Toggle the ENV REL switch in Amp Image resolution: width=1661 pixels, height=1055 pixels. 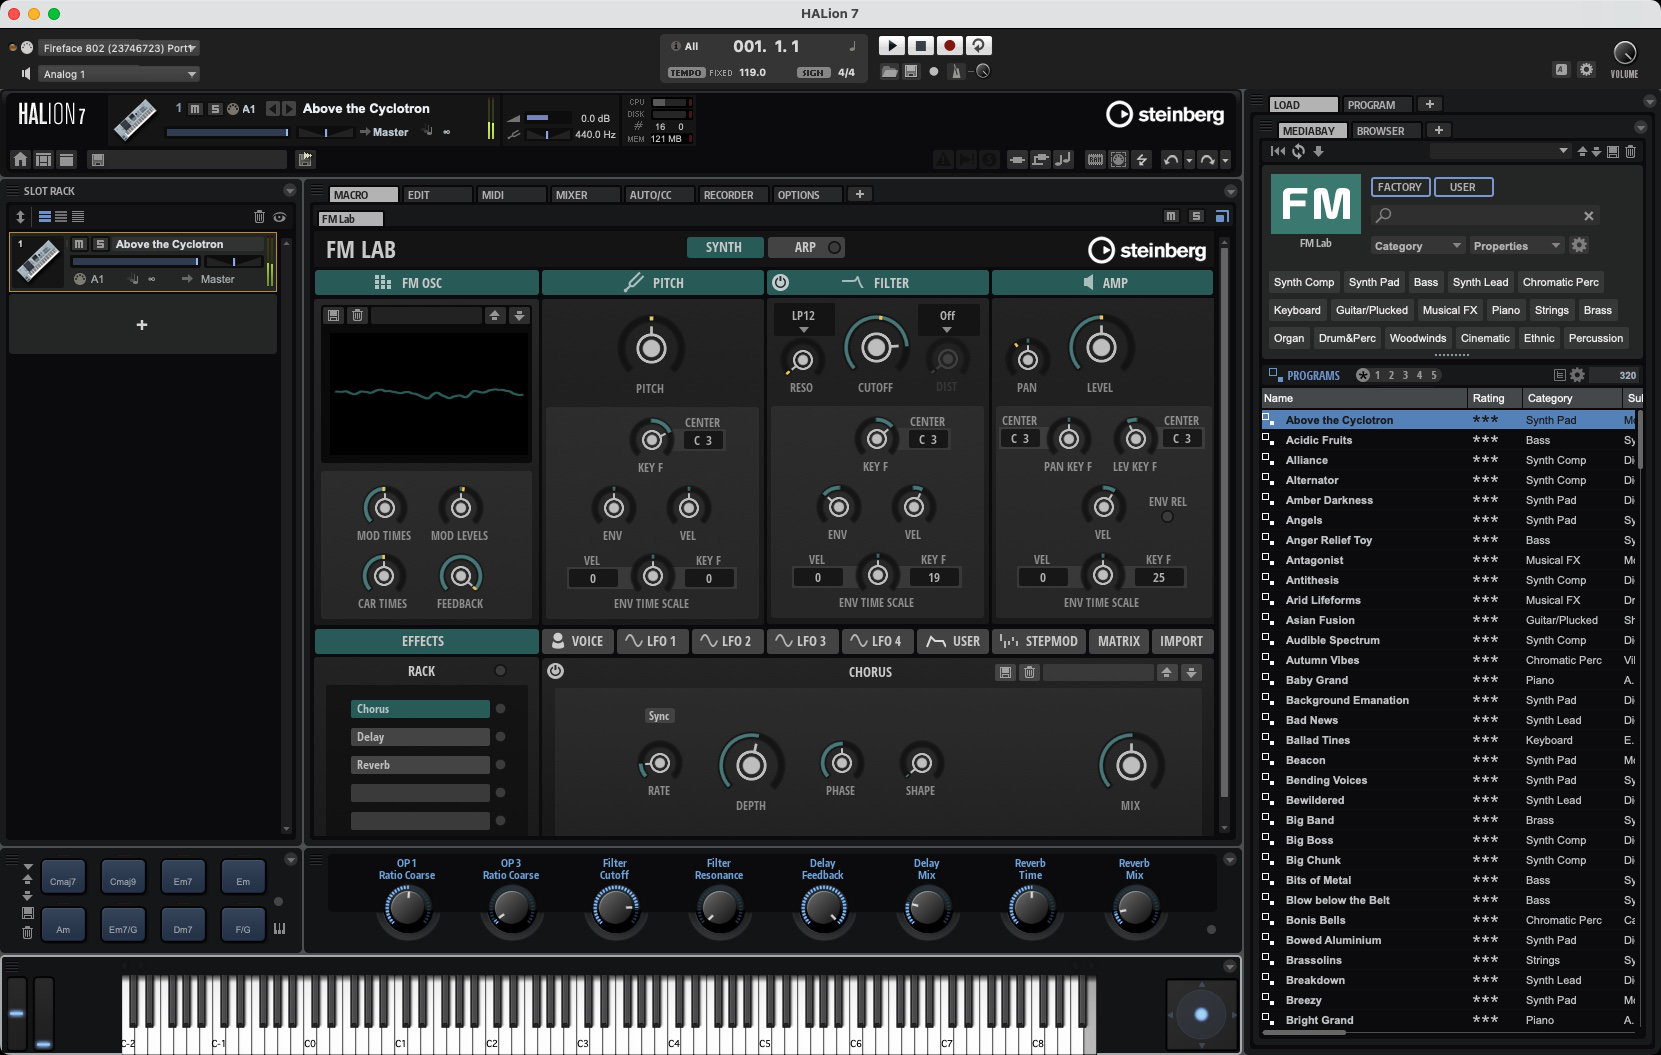tap(1167, 517)
